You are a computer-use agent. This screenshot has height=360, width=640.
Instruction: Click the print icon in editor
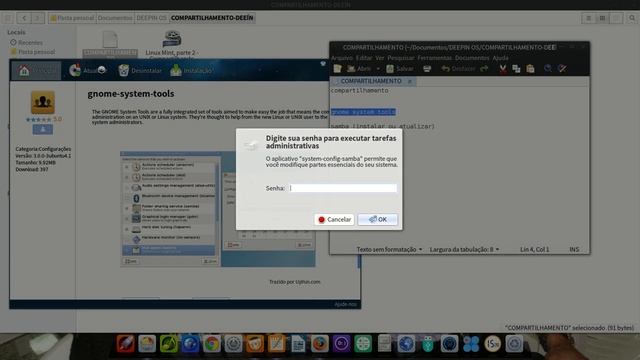click(427, 69)
